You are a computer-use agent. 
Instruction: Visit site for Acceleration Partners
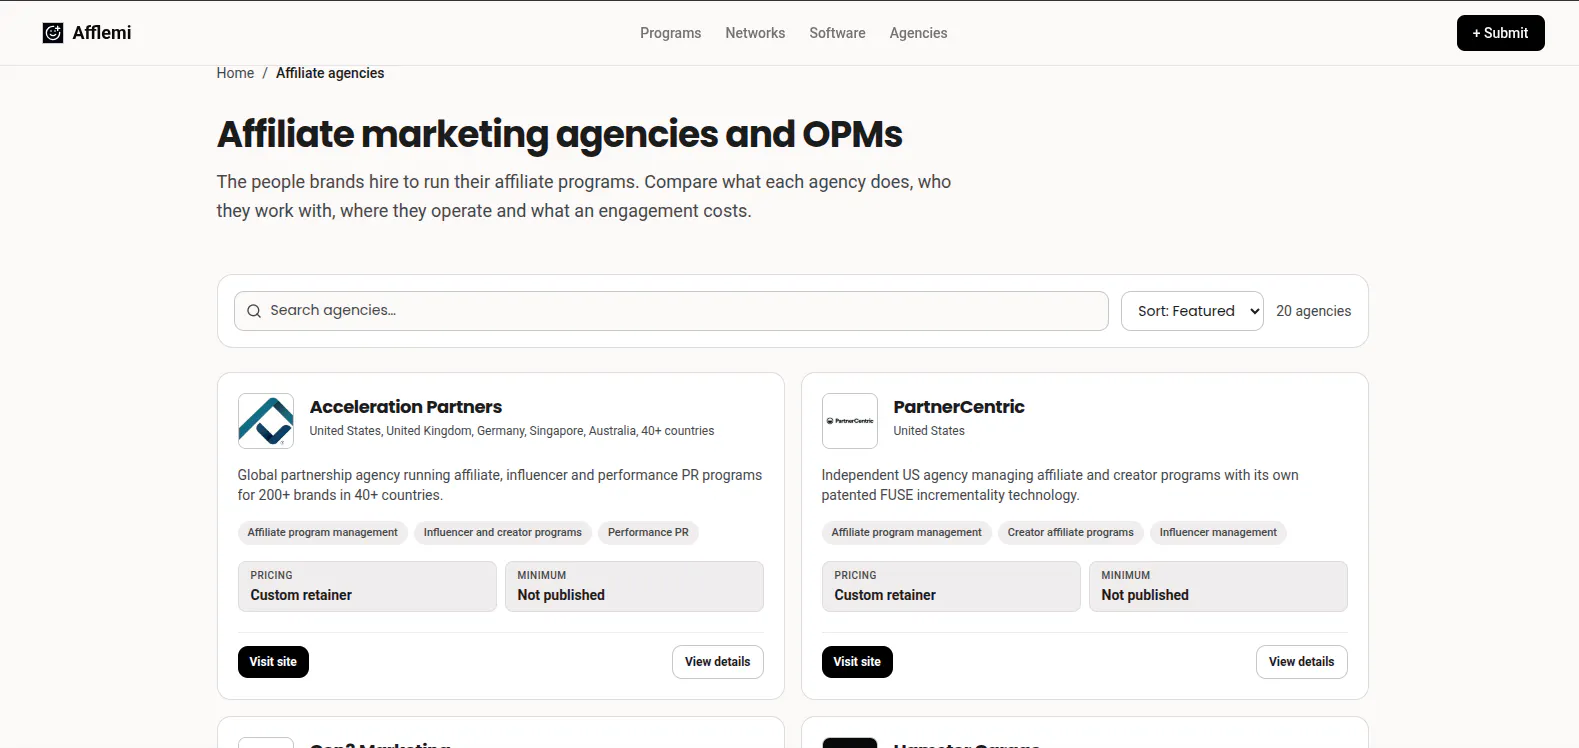(273, 662)
